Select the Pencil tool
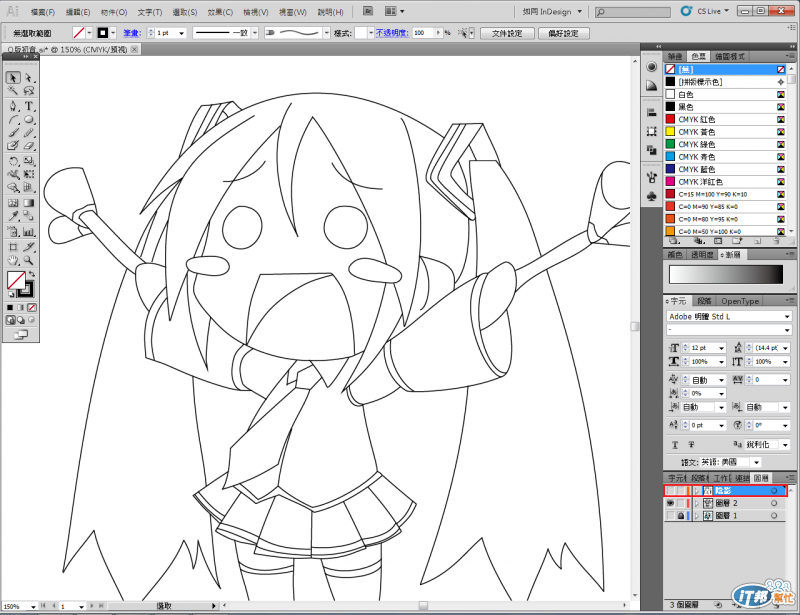This screenshot has width=800, height=615. pyautogui.click(x=29, y=133)
